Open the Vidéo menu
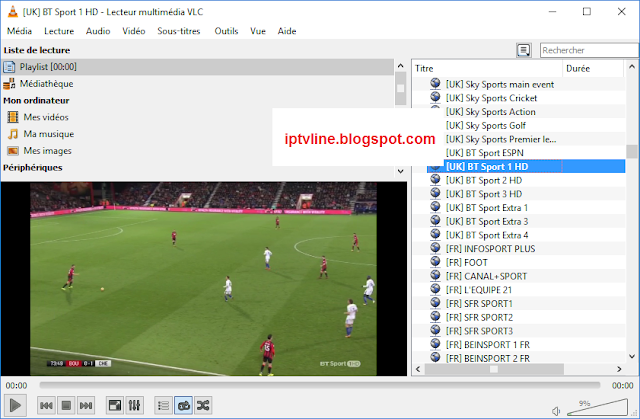640x419 pixels. (134, 31)
